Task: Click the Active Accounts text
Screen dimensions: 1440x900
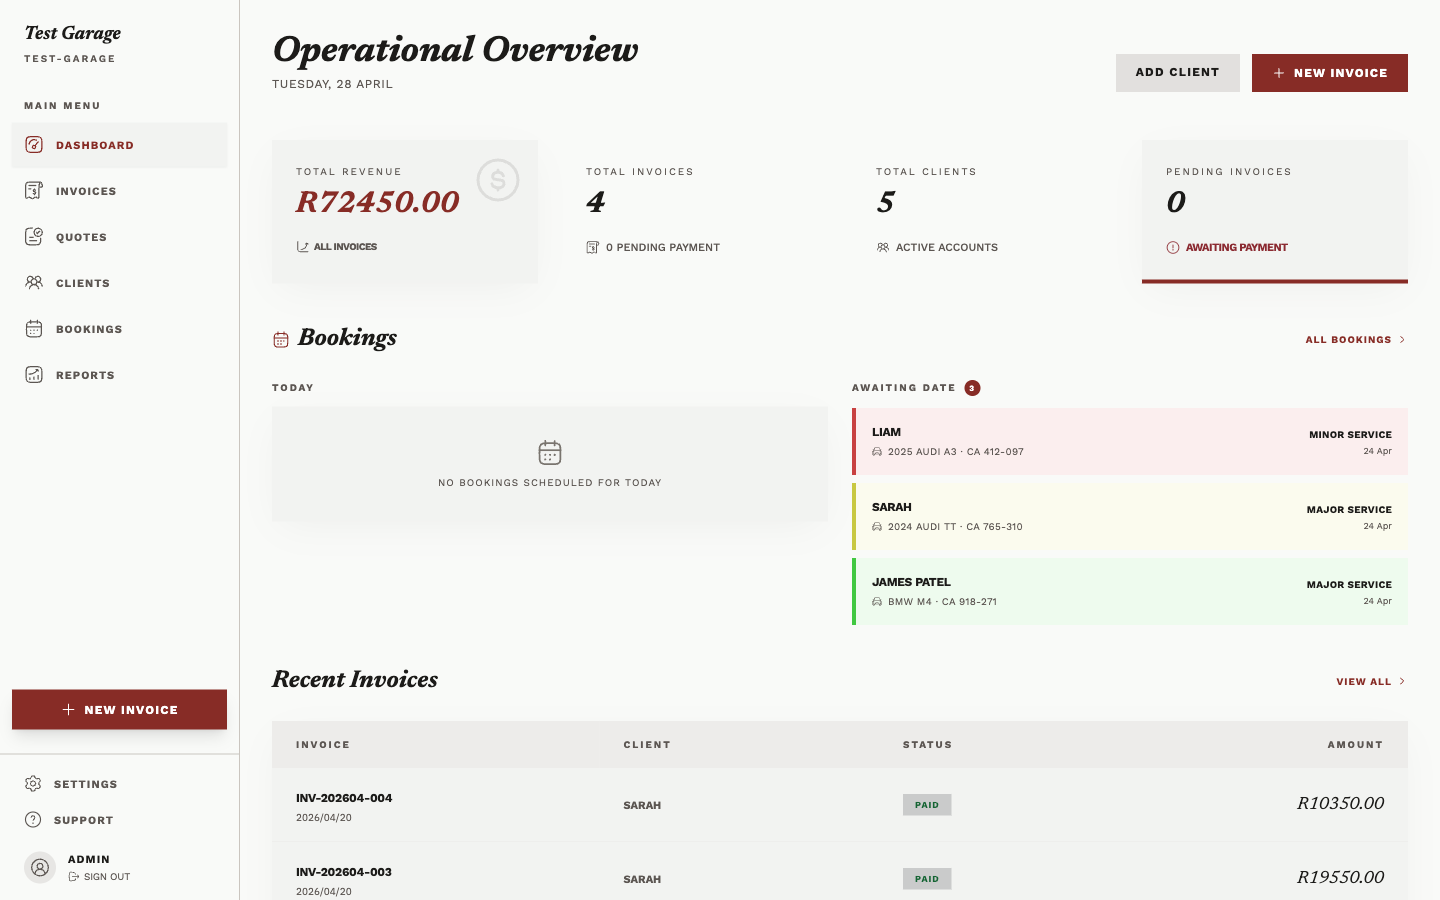Action: point(947,247)
